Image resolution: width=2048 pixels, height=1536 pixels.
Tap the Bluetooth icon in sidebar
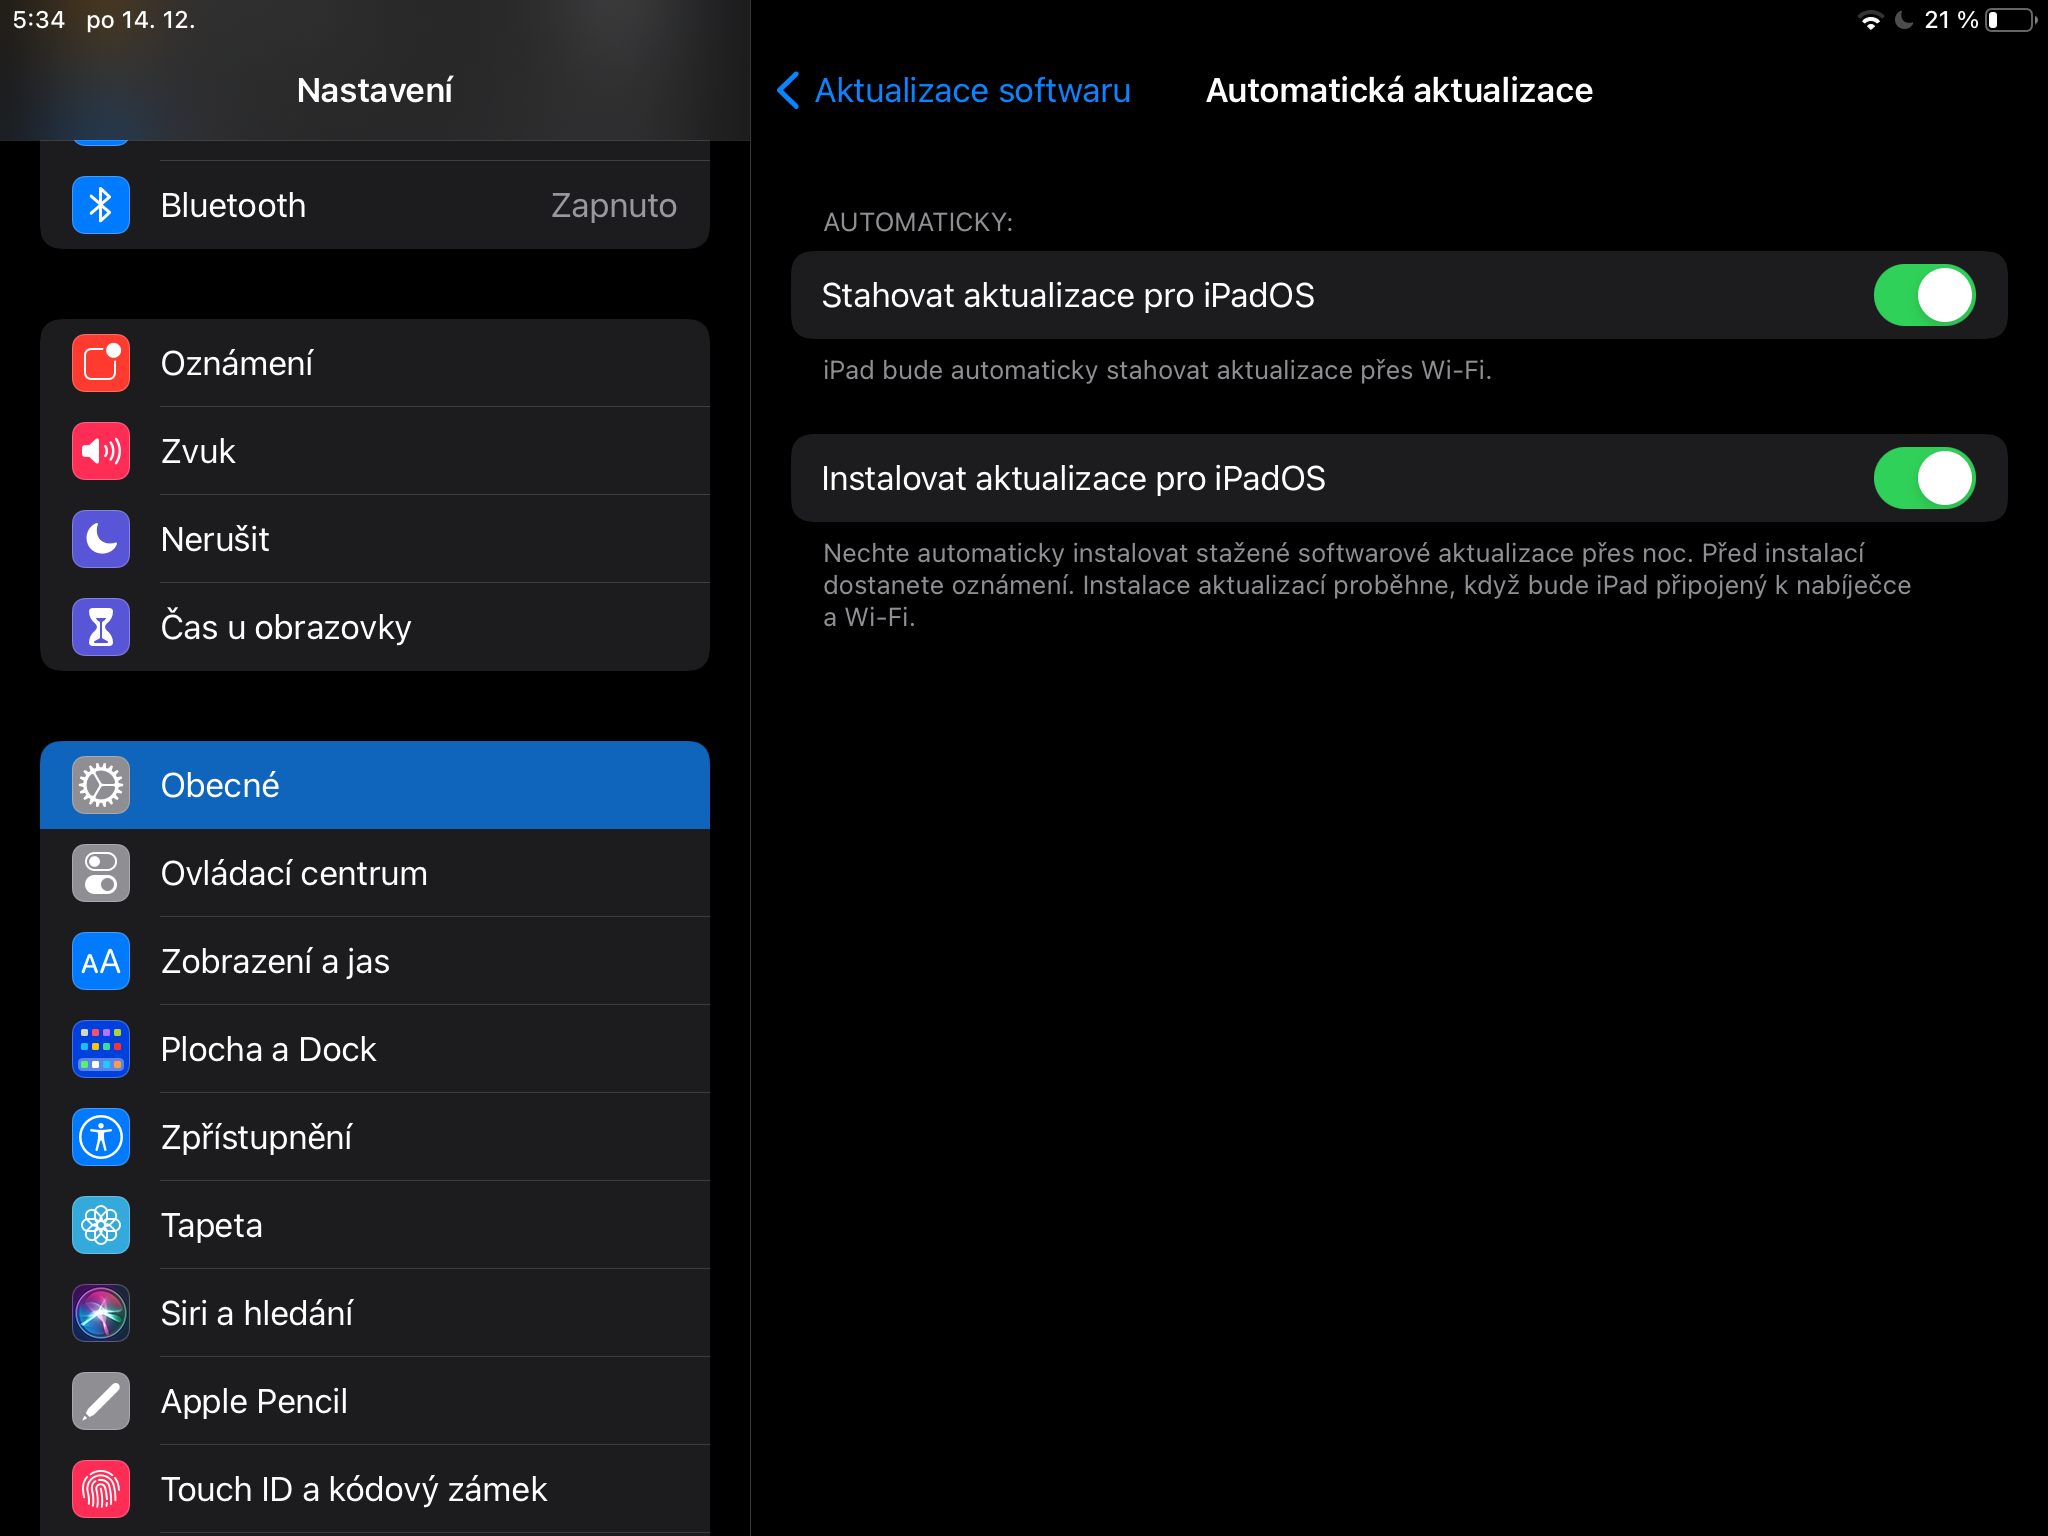click(101, 205)
